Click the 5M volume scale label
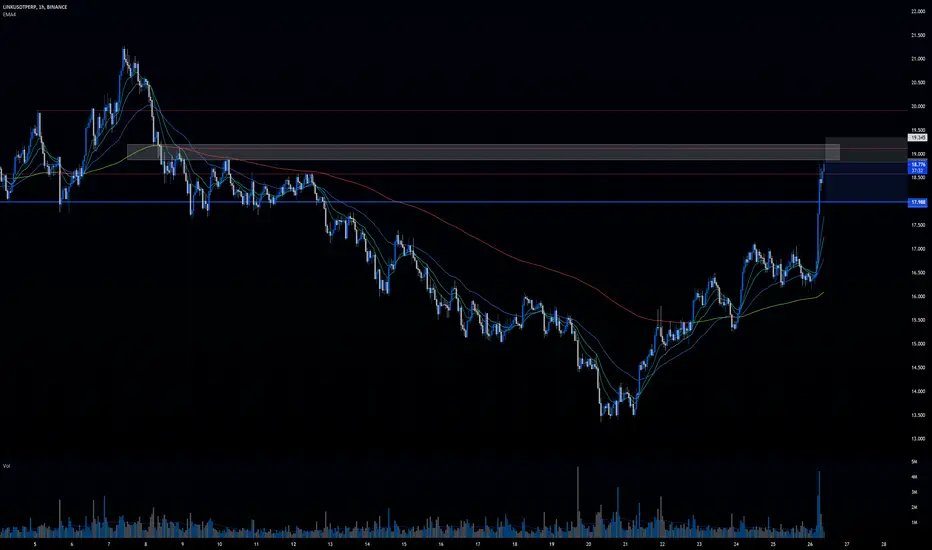 tap(914, 461)
